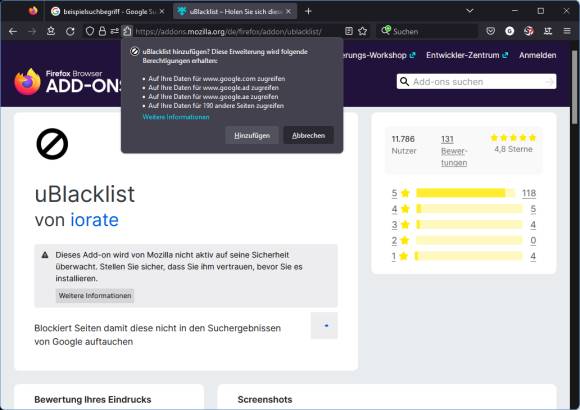Click the Firefox Add-ons logo

click(x=68, y=82)
